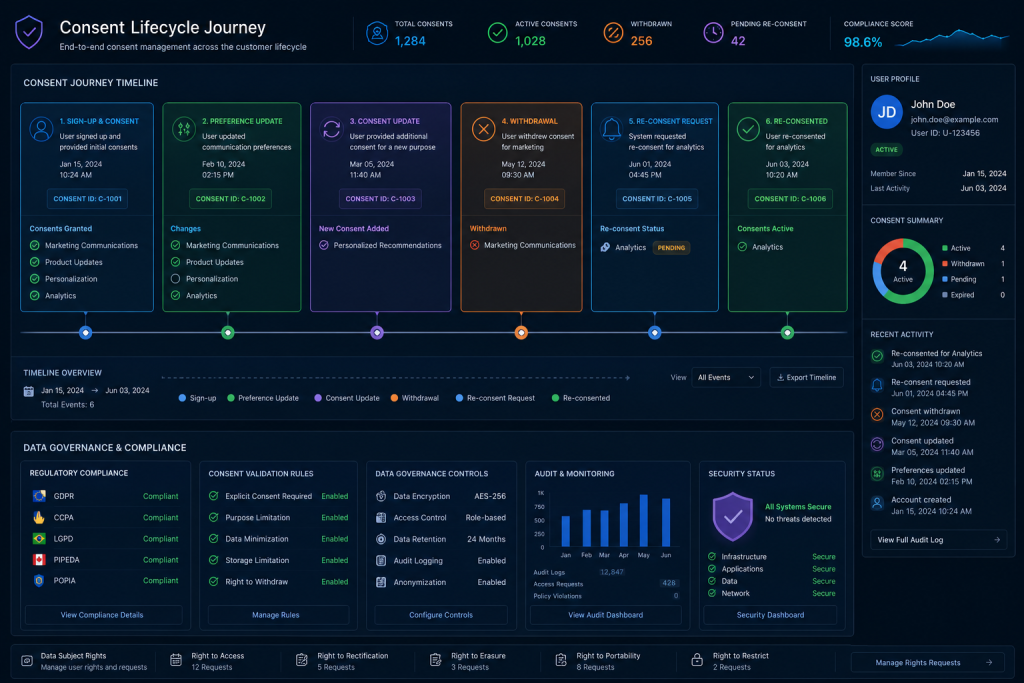Click the Data Encryption icon
This screenshot has height=683, width=1024.
tap(381, 496)
